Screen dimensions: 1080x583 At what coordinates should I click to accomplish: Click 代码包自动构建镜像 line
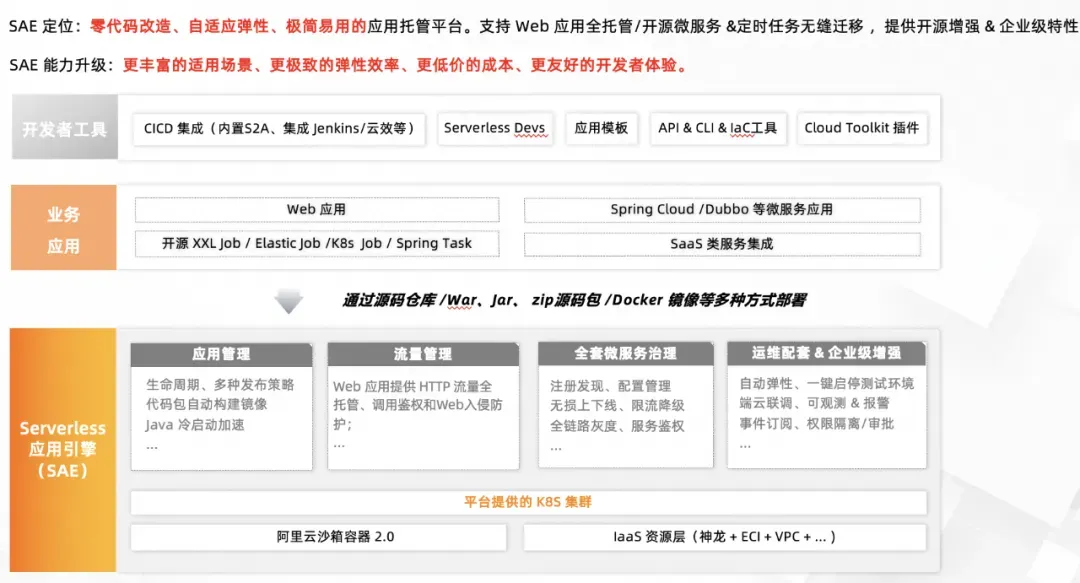pyautogui.click(x=207, y=405)
